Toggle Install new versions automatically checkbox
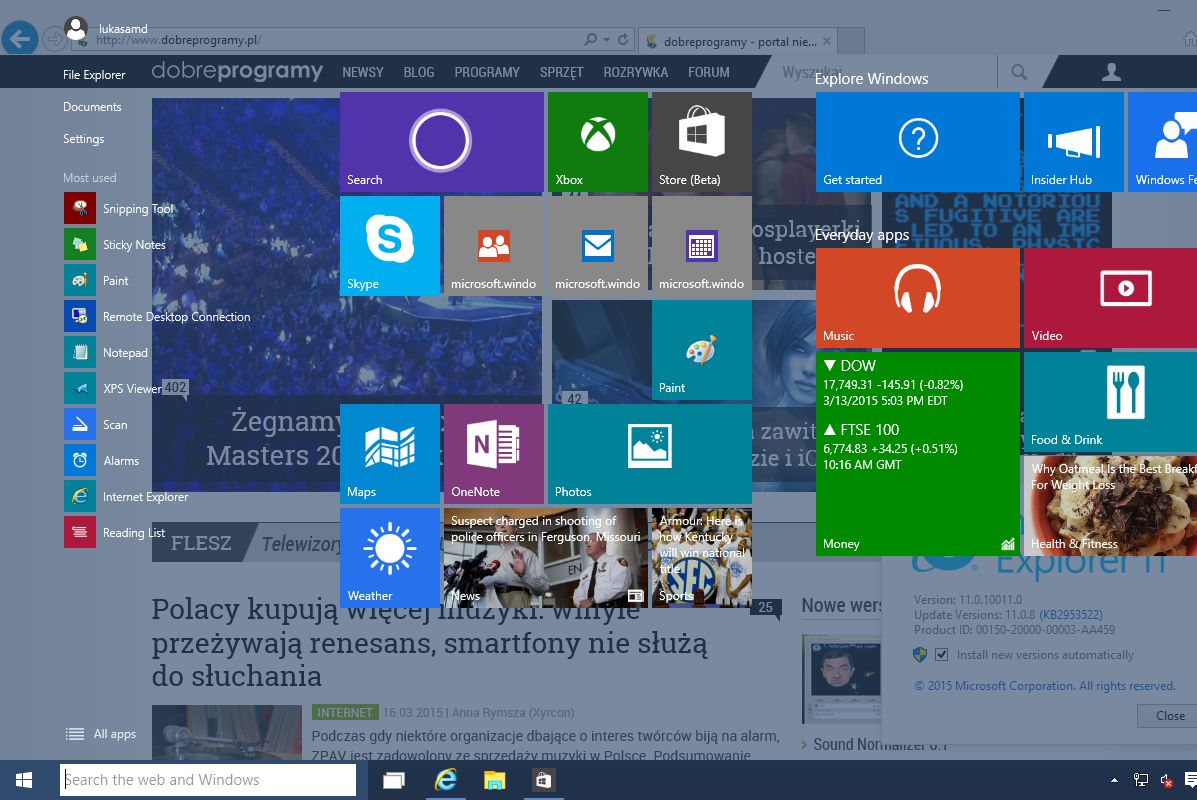This screenshot has height=800, width=1197. click(x=941, y=654)
